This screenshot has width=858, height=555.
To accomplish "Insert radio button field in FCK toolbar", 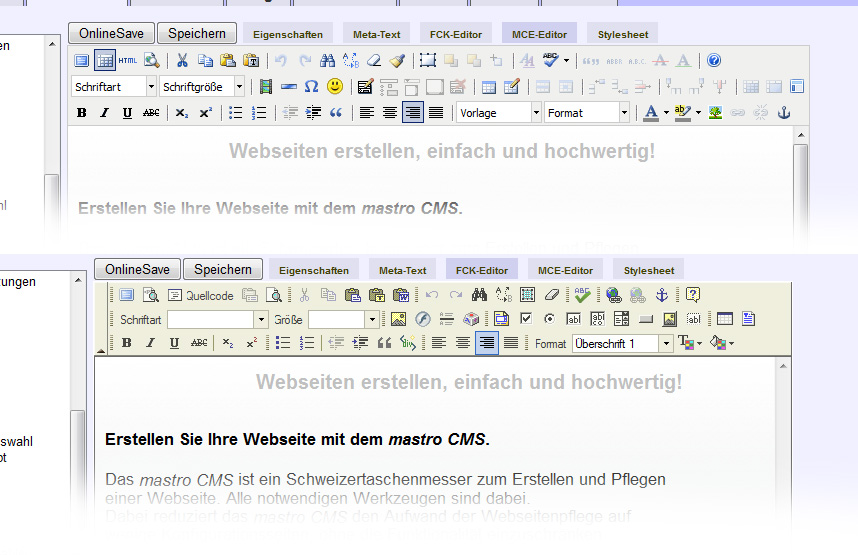I will point(549,319).
